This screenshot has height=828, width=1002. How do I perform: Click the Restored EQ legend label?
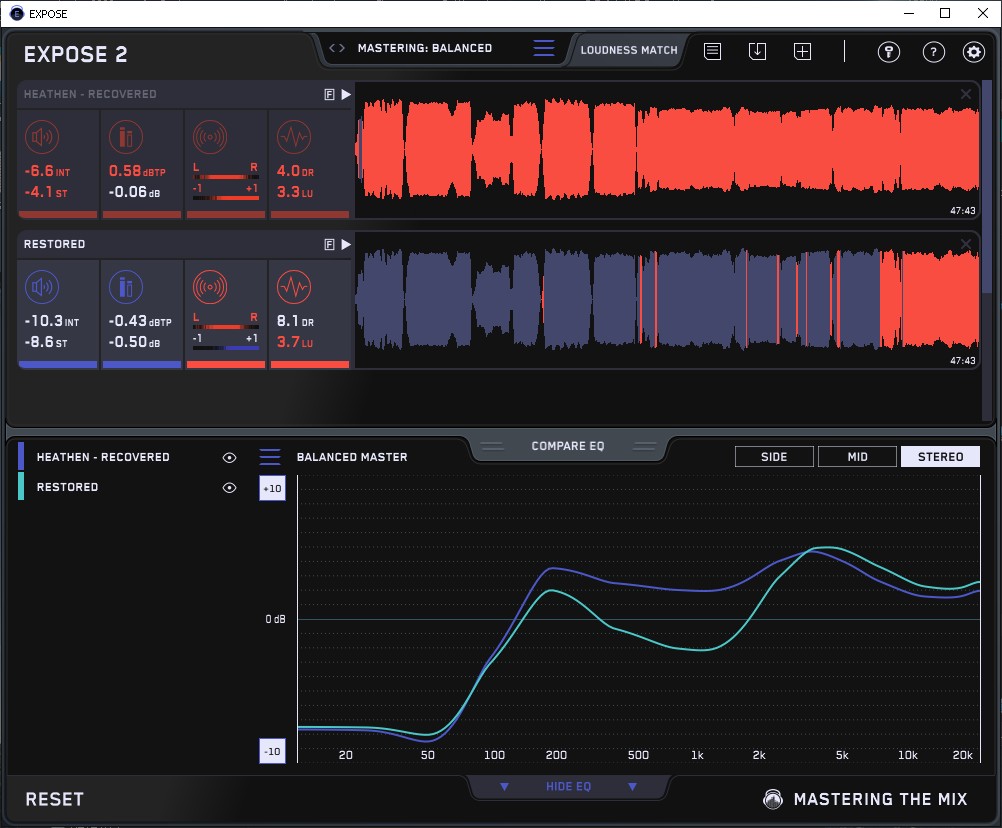tap(67, 487)
